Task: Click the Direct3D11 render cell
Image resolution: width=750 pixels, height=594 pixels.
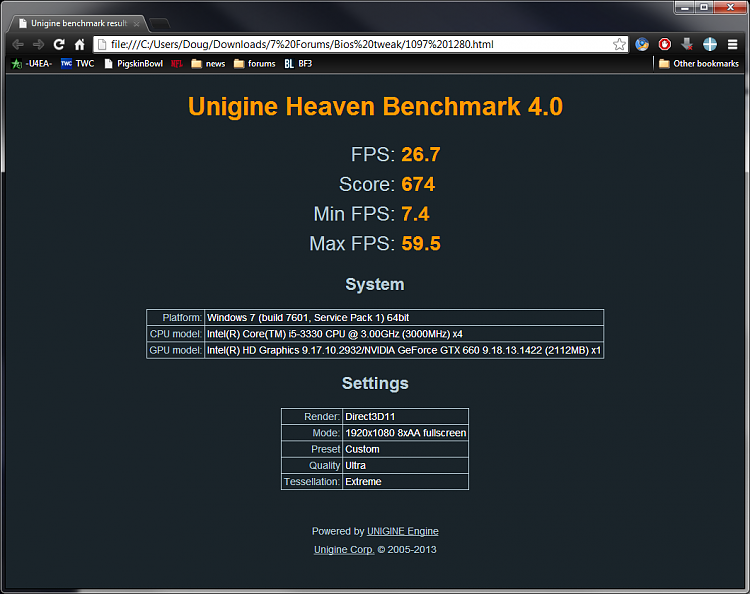Action: point(405,417)
